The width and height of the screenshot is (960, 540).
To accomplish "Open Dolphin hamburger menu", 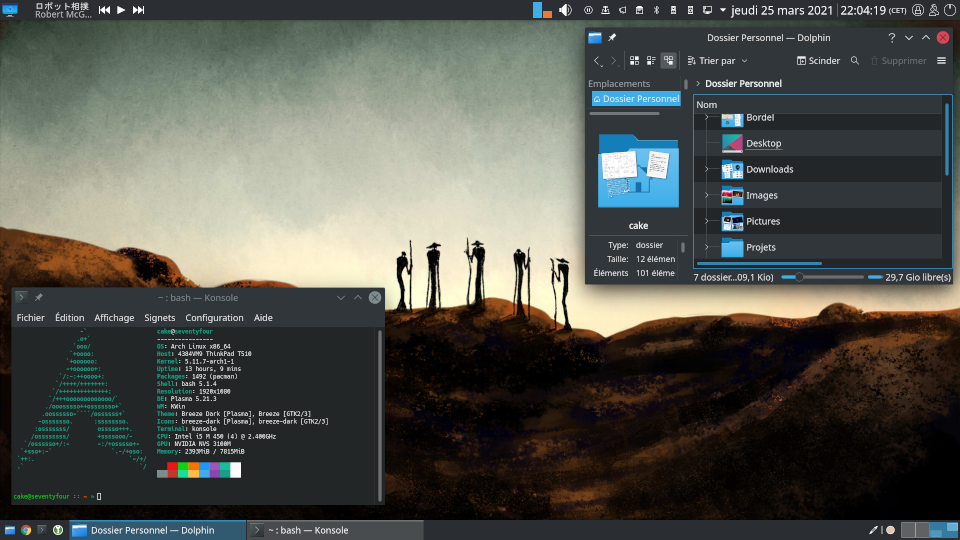I will click(942, 61).
